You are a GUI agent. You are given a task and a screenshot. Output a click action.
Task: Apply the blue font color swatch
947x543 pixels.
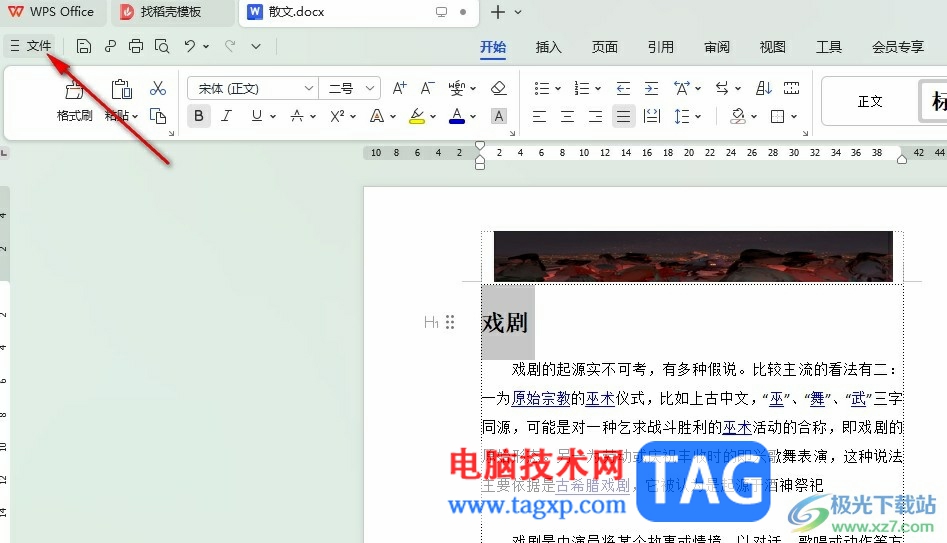click(x=457, y=115)
